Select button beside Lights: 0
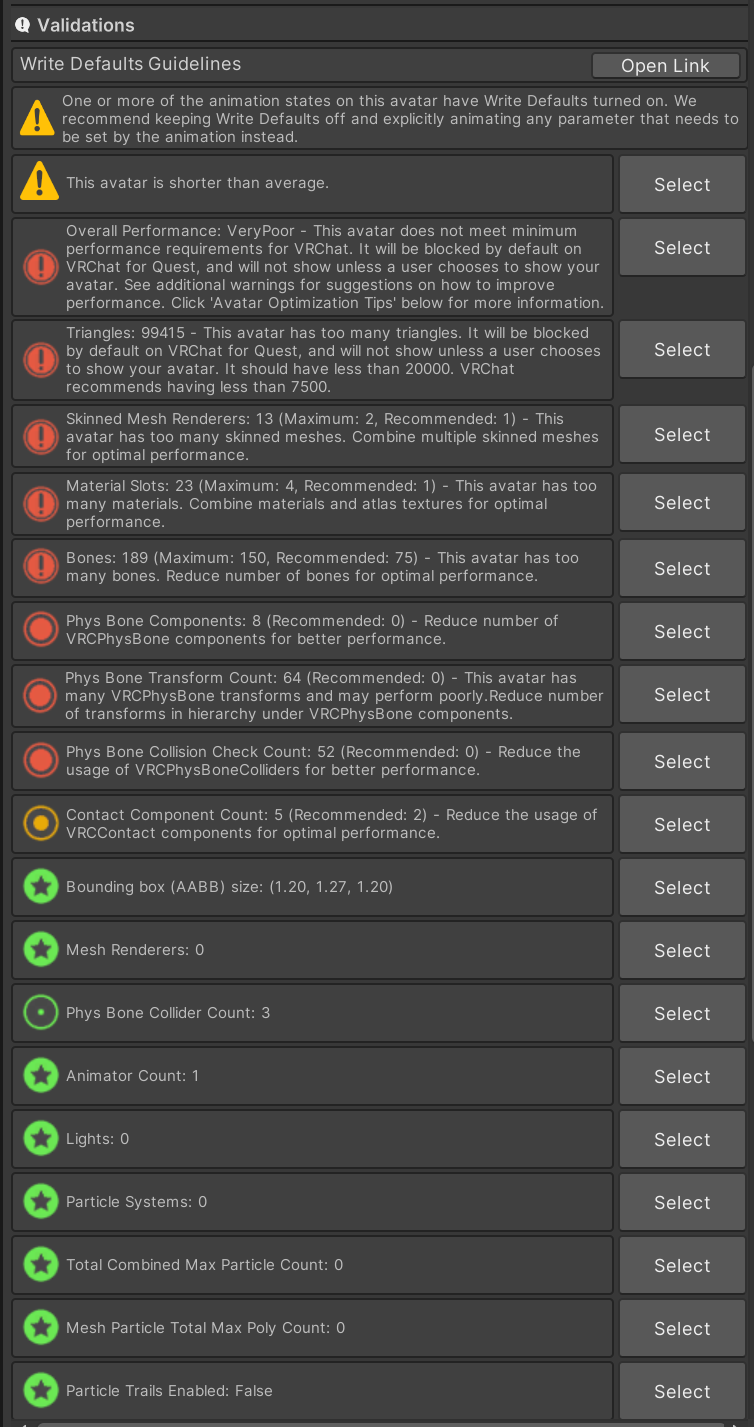Image resolution: width=754 pixels, height=1427 pixels. [682, 1140]
